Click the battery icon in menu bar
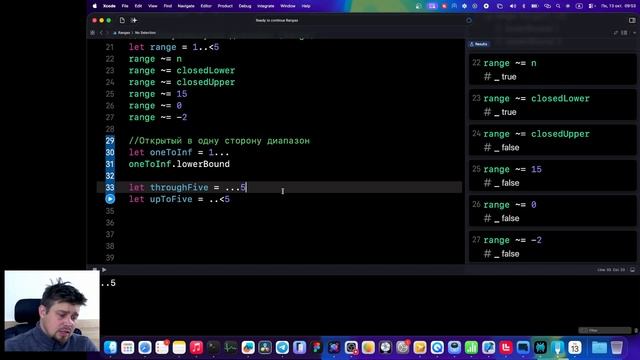The image size is (640, 360). (535, 6)
